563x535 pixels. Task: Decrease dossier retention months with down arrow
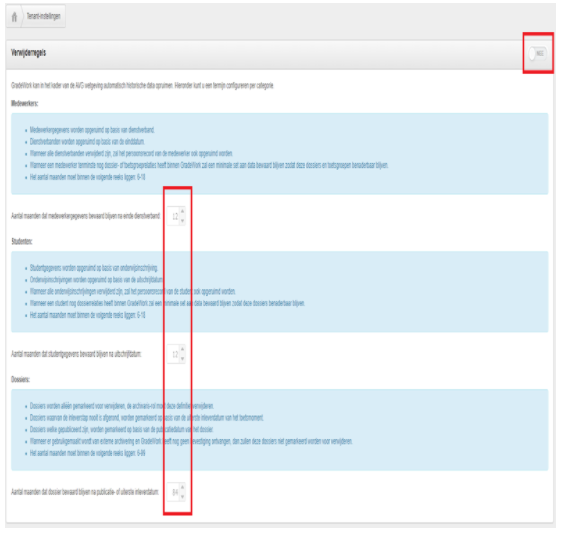[x=182, y=496]
